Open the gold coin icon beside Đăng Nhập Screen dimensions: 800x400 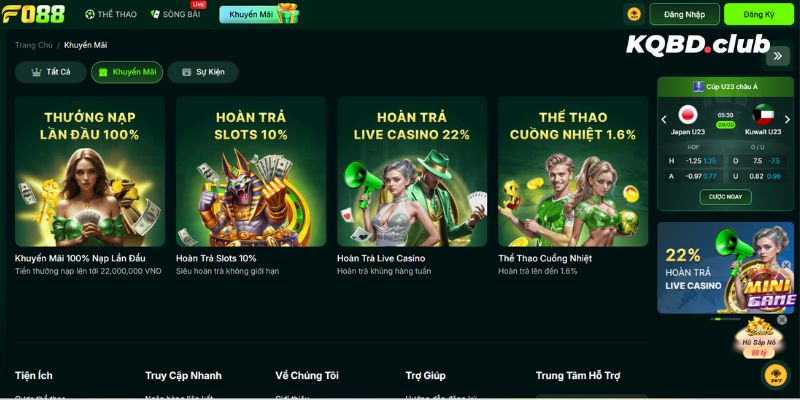point(634,14)
